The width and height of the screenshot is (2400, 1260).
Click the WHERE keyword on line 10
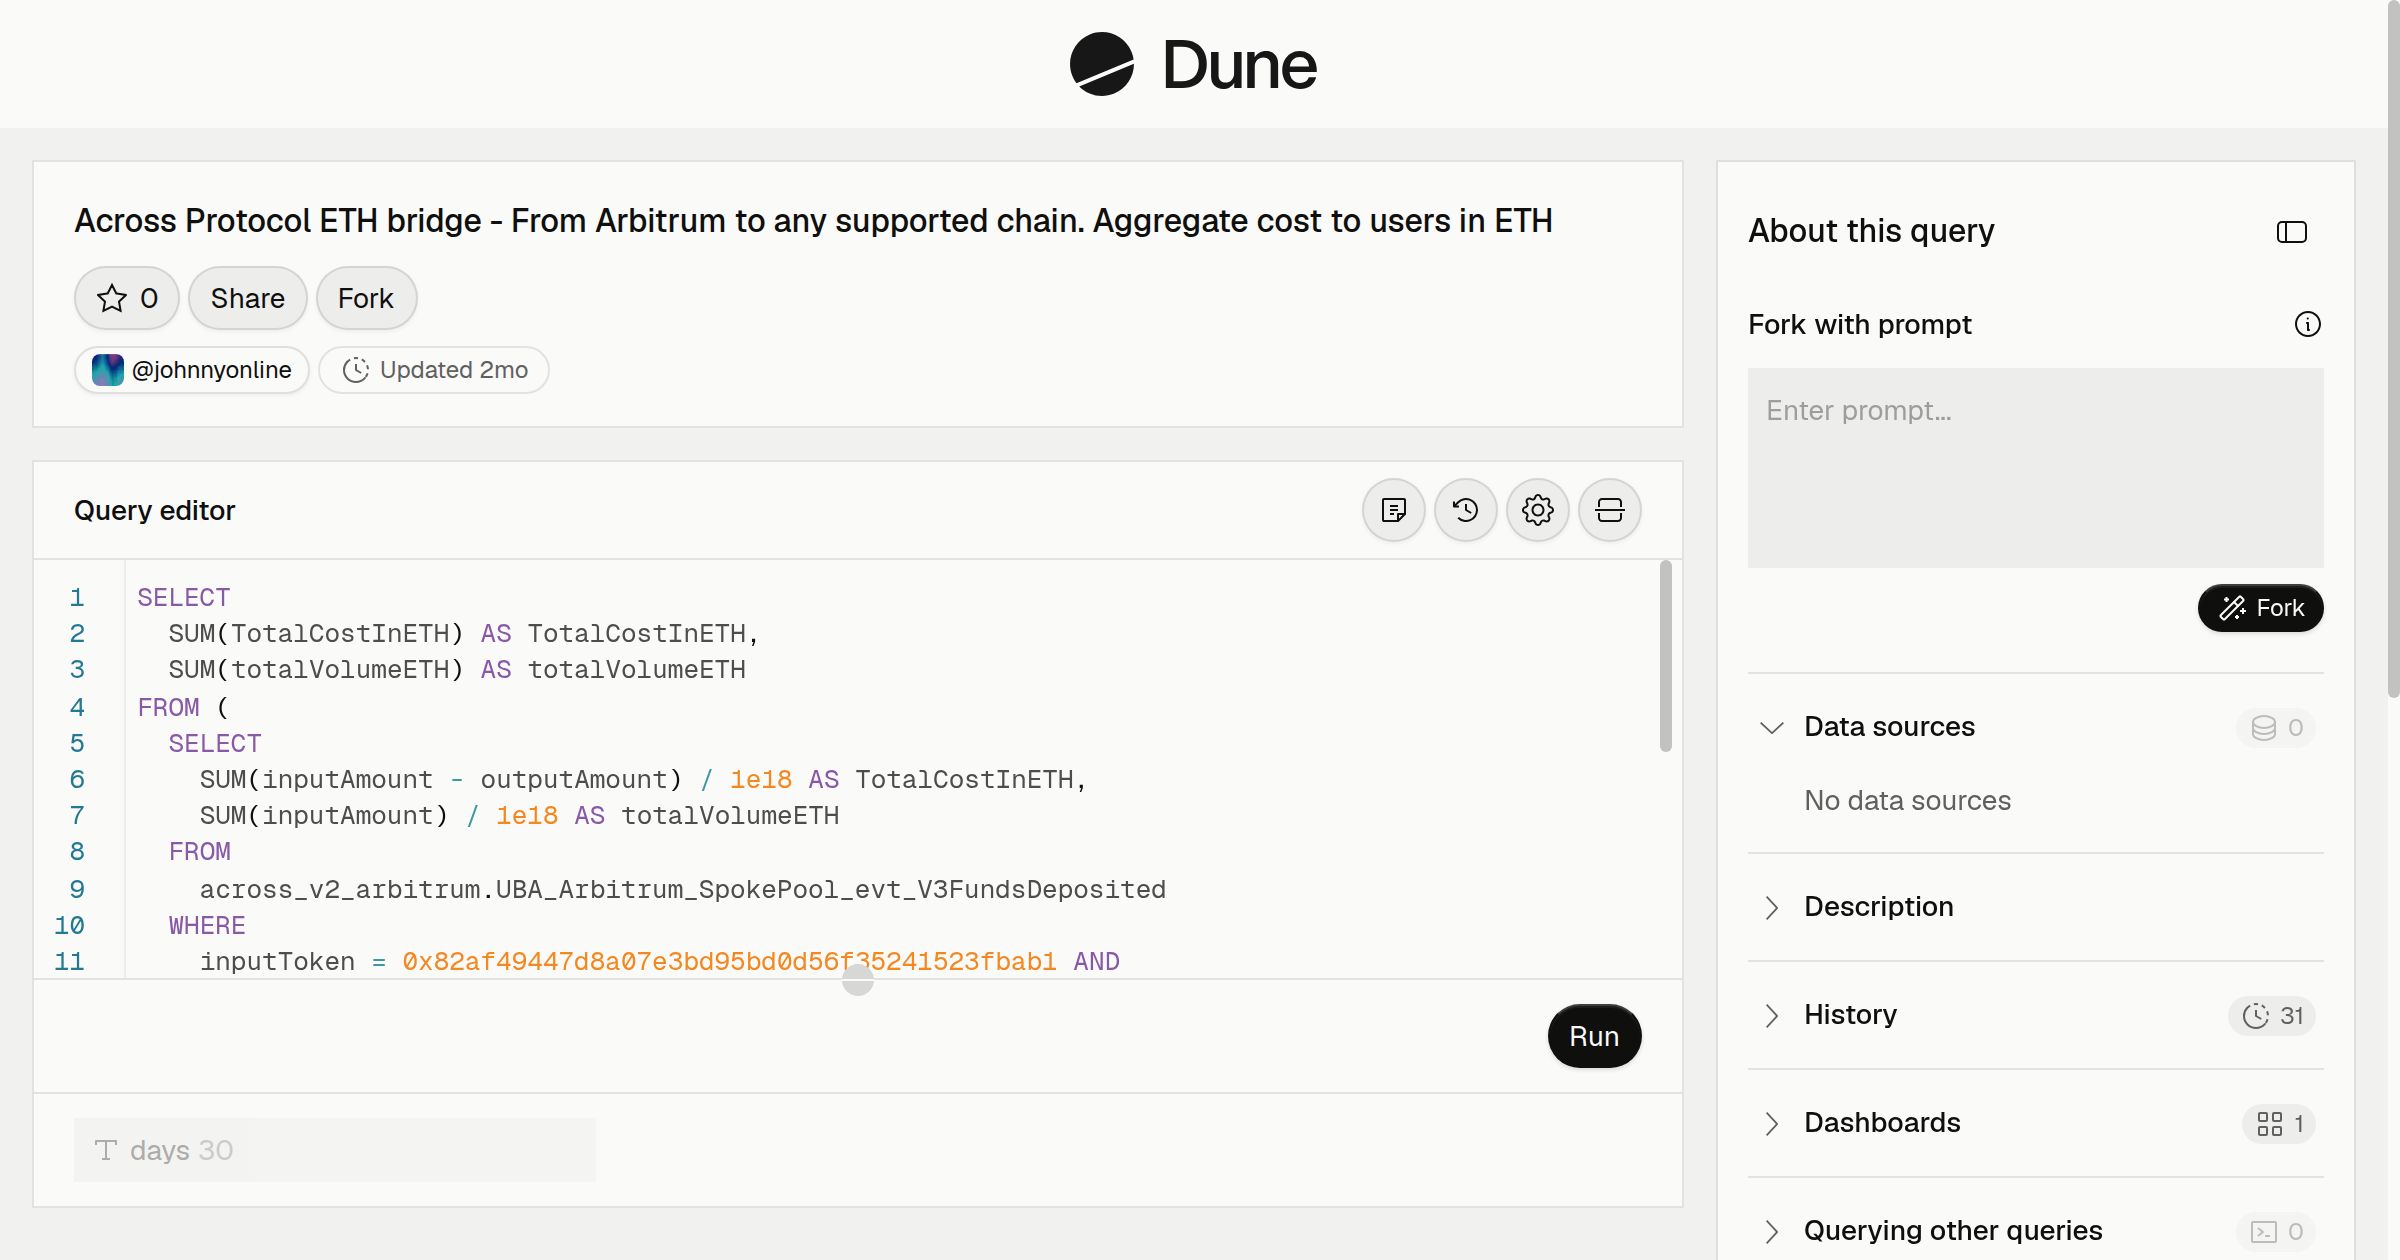[207, 925]
